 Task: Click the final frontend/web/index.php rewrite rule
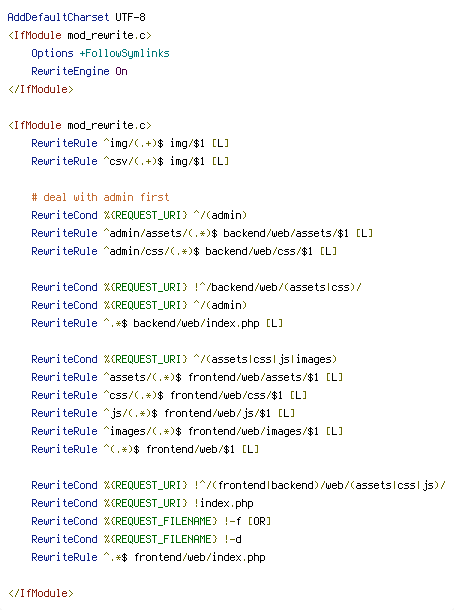(x=149, y=557)
